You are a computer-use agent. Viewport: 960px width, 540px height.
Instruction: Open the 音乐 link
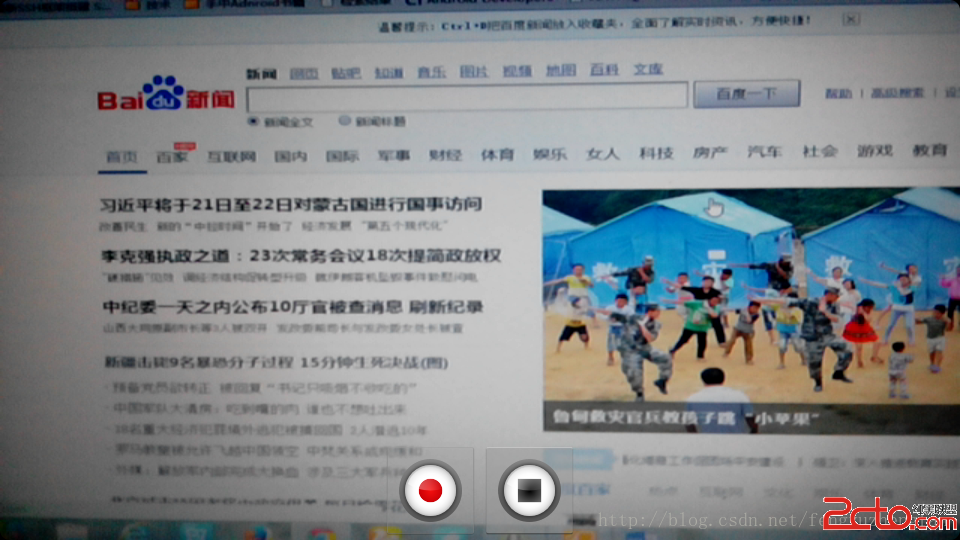[x=432, y=72]
